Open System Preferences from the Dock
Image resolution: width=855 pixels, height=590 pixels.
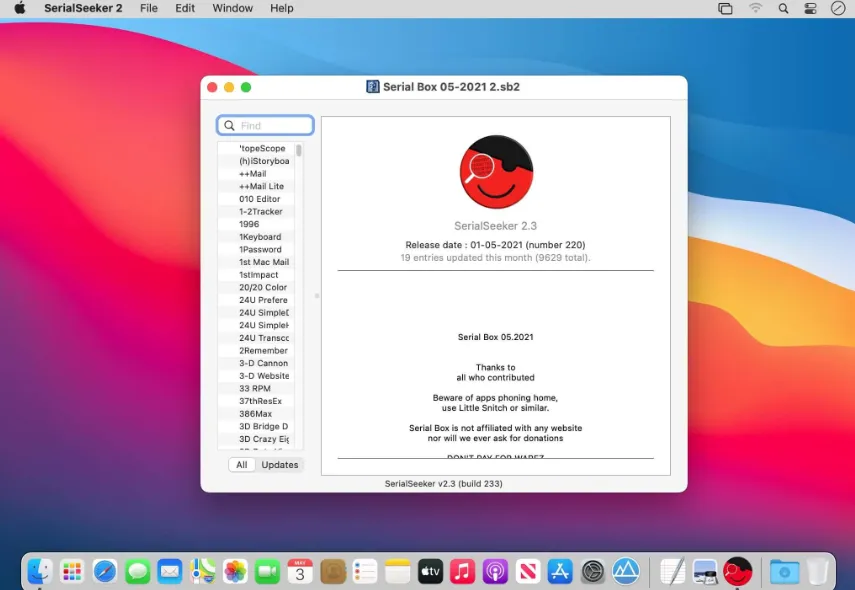tap(593, 571)
